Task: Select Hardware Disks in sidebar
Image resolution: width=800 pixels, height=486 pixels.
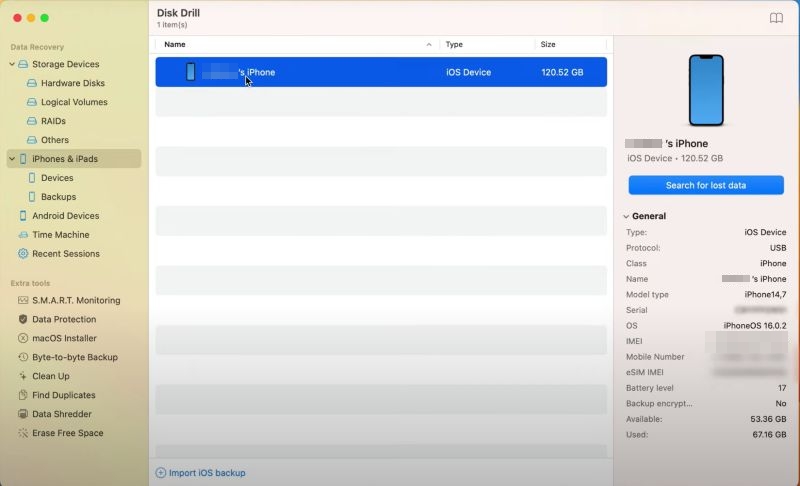Action: (72, 83)
